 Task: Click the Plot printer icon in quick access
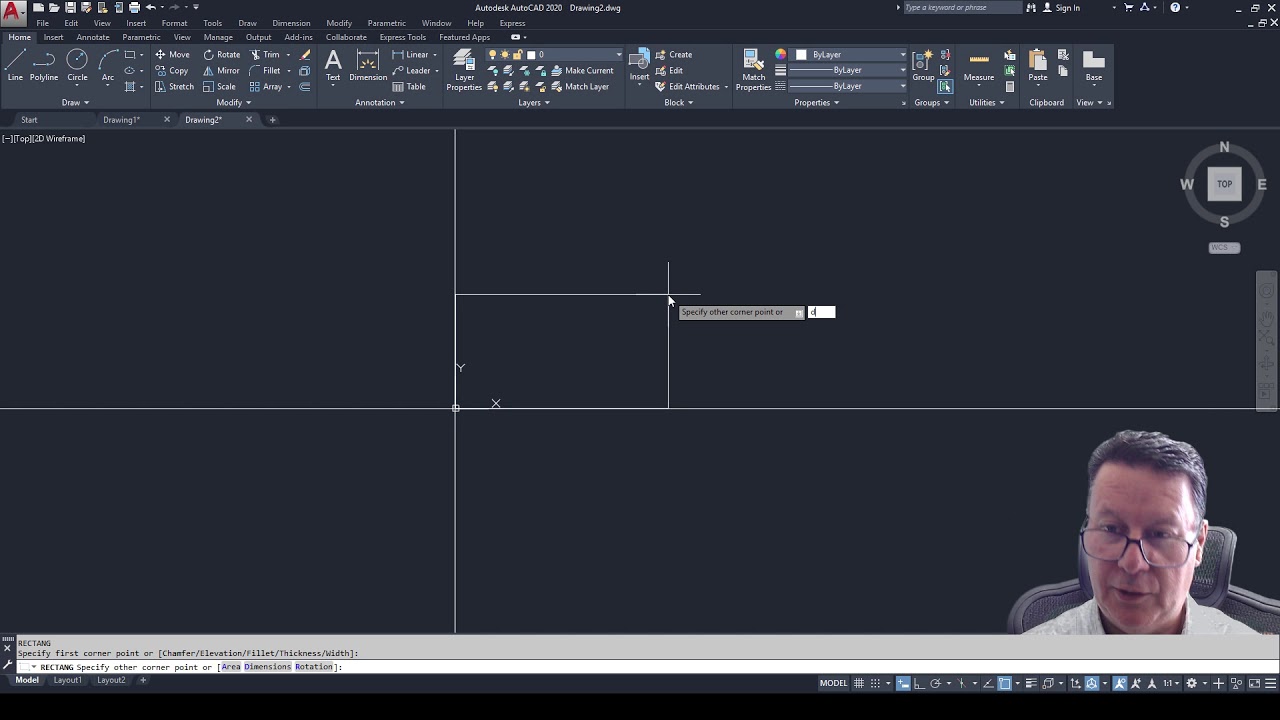(x=134, y=7)
